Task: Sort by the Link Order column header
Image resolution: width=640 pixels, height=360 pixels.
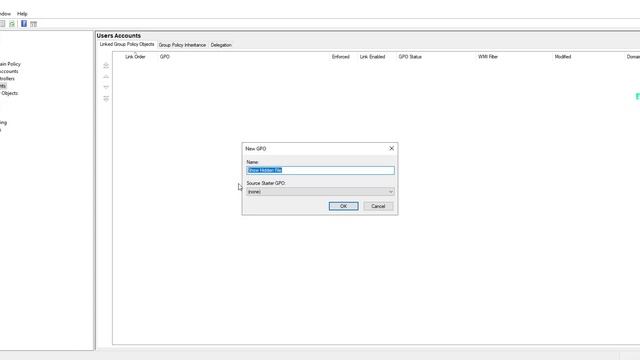Action: click(135, 57)
